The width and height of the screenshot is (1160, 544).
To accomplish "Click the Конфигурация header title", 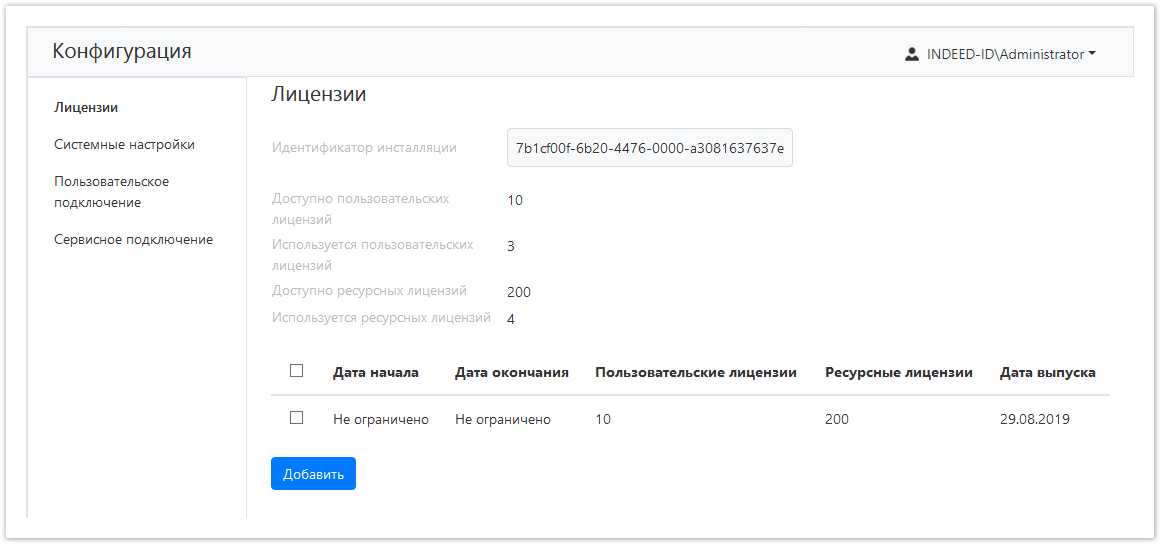I will click(x=121, y=51).
